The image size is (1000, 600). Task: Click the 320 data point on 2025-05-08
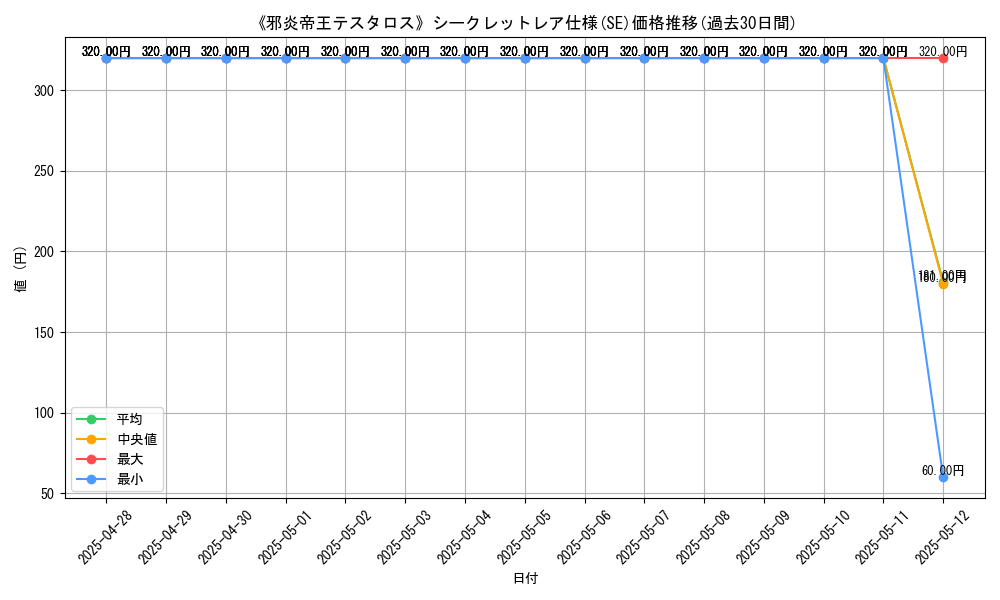[704, 59]
